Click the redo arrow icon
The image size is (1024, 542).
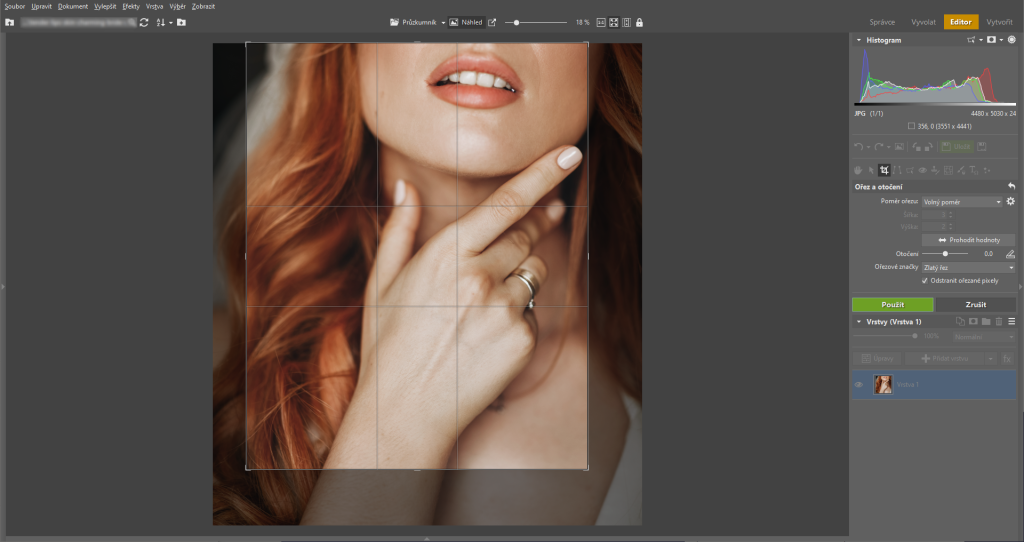(879, 147)
